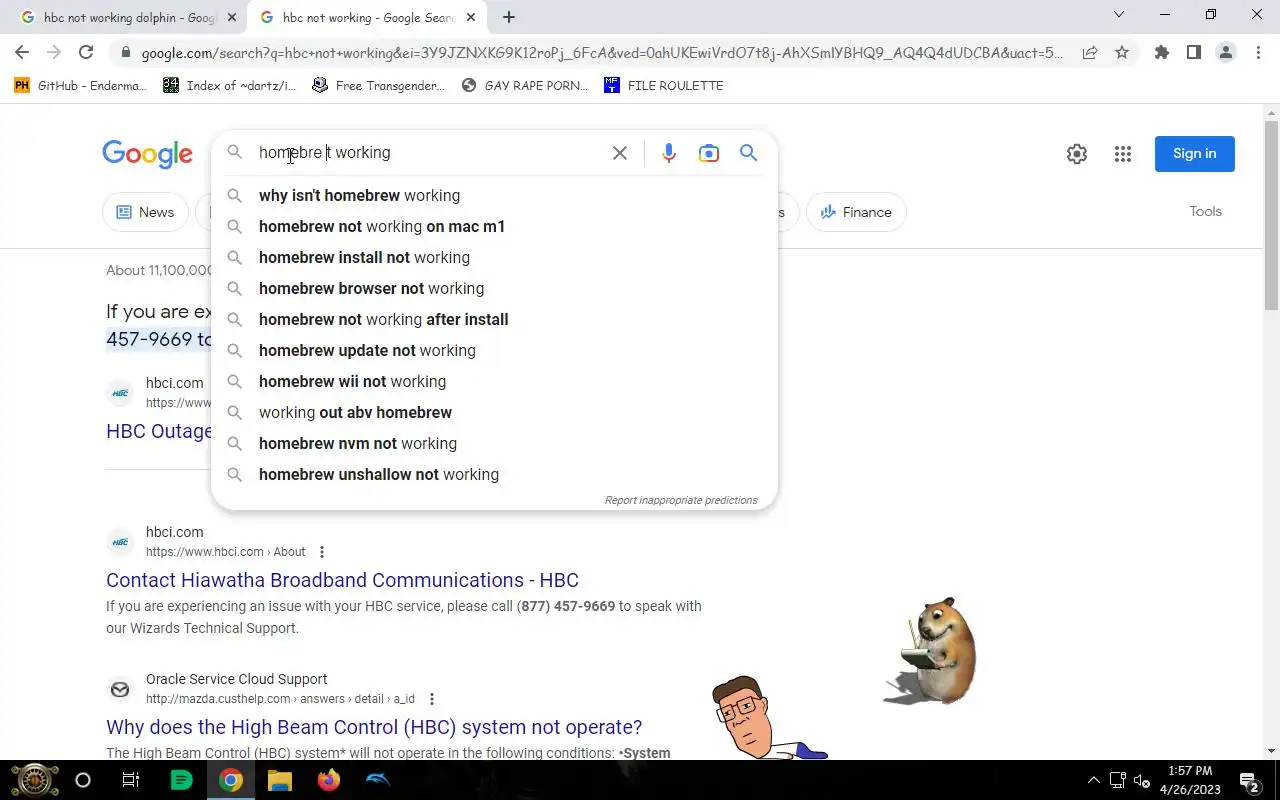The width and height of the screenshot is (1280, 800).
Task: Click the Sign in button
Action: click(x=1195, y=154)
